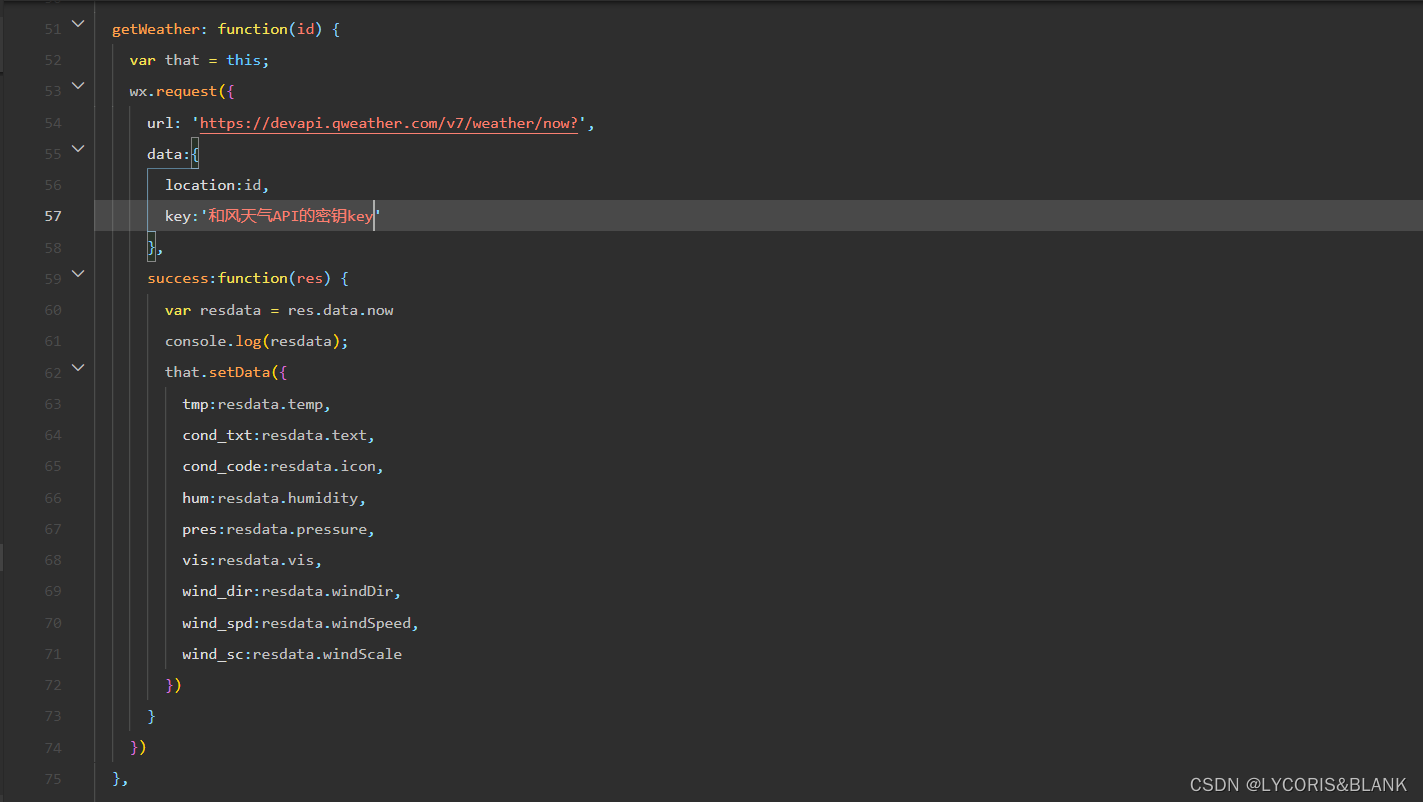Viewport: 1423px width, 802px height.
Task: Collapse the wx.request fold arrow at line 53
Action: pos(78,86)
